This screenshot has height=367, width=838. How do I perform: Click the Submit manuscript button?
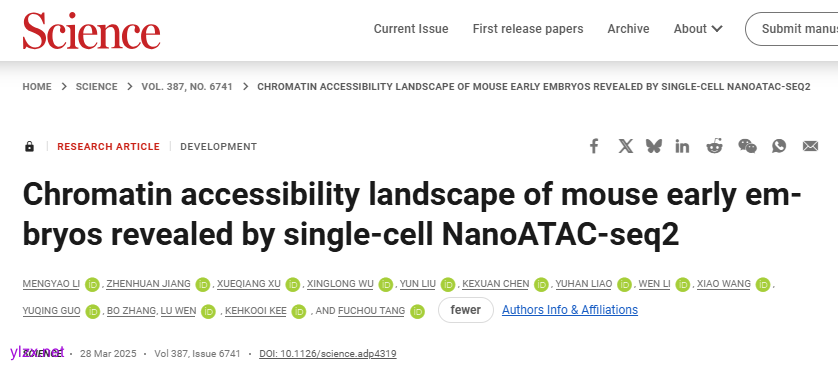click(792, 29)
